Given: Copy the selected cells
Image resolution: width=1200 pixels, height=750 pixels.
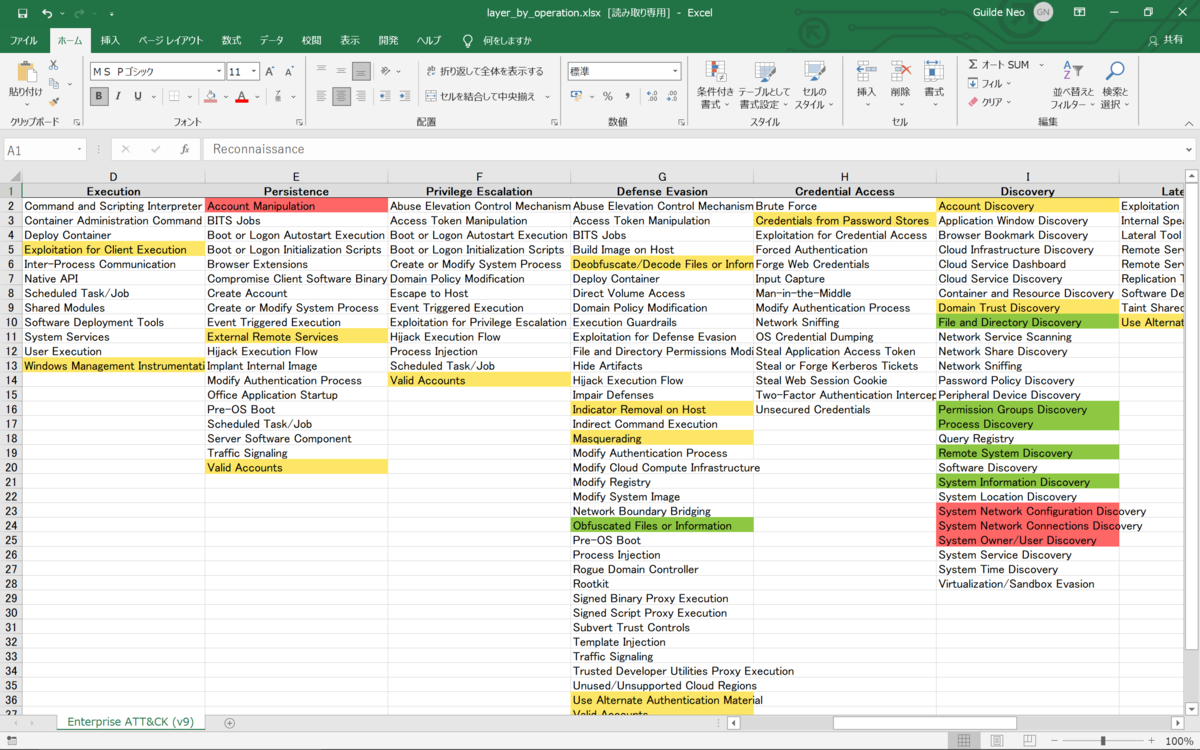Looking at the screenshot, I should pyautogui.click(x=54, y=84).
